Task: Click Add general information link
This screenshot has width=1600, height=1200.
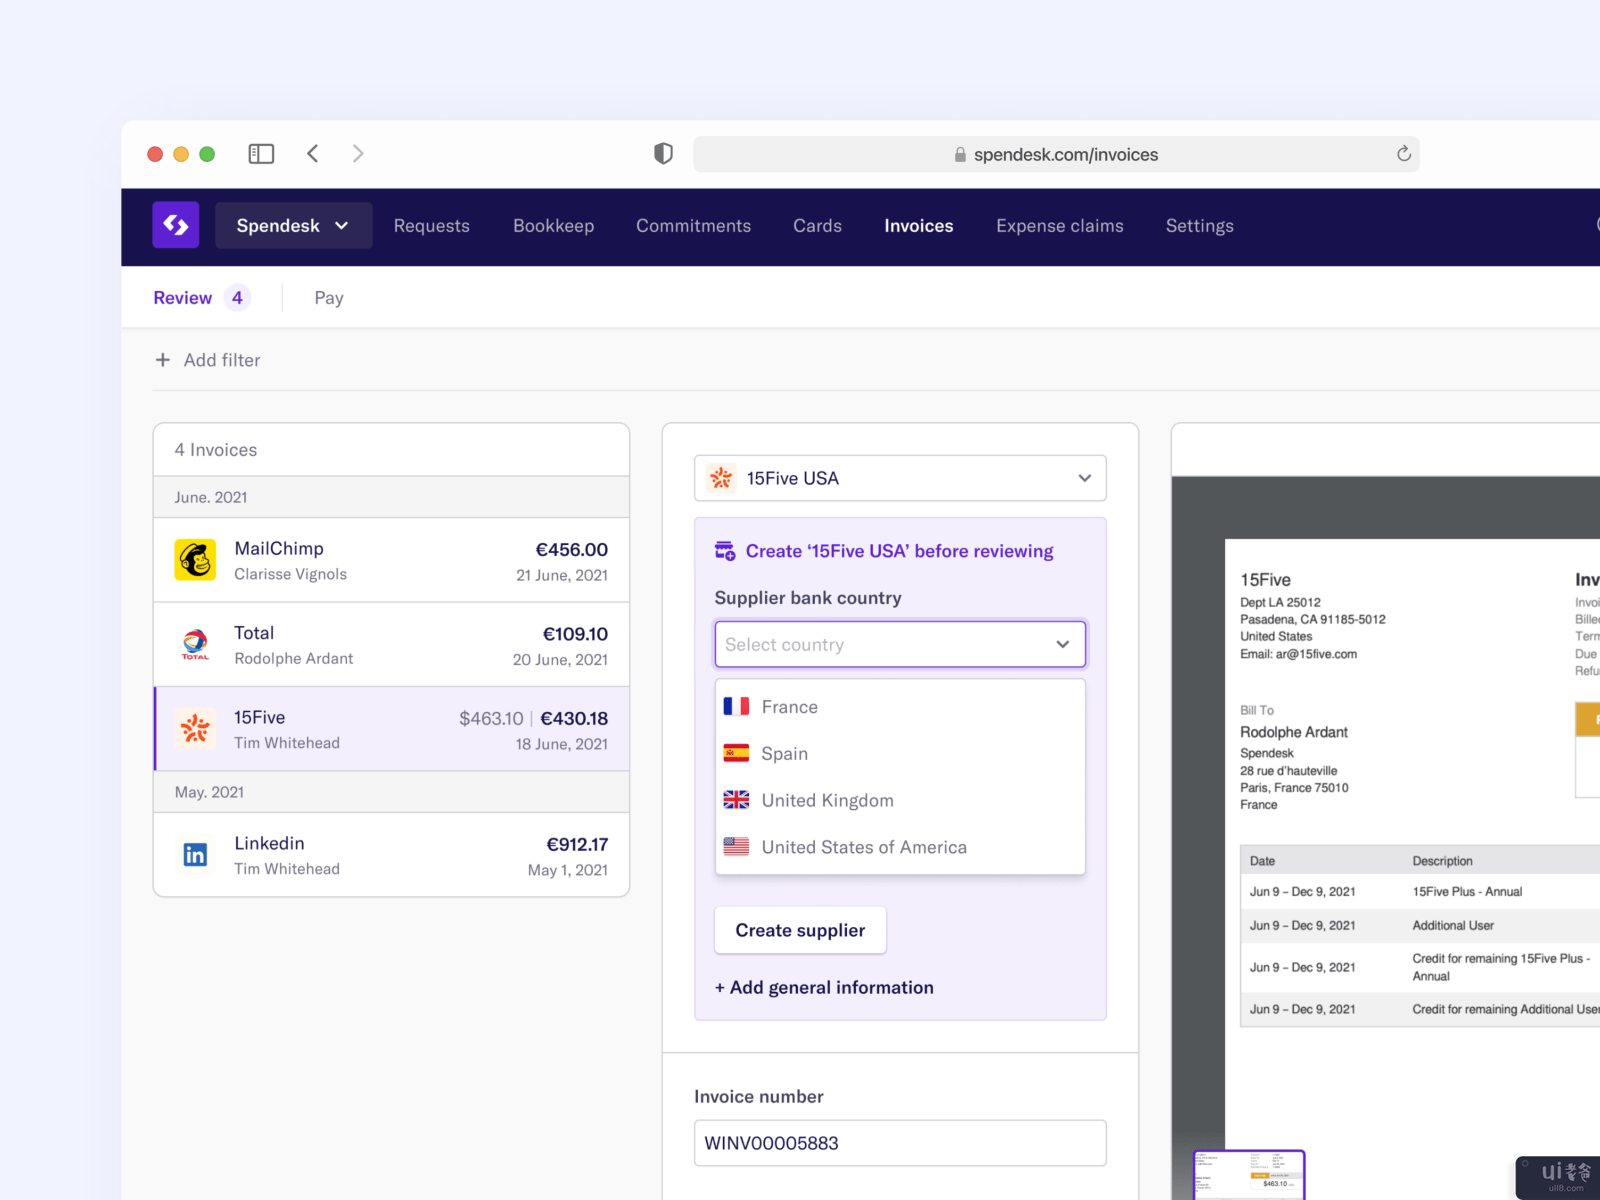Action: (824, 987)
